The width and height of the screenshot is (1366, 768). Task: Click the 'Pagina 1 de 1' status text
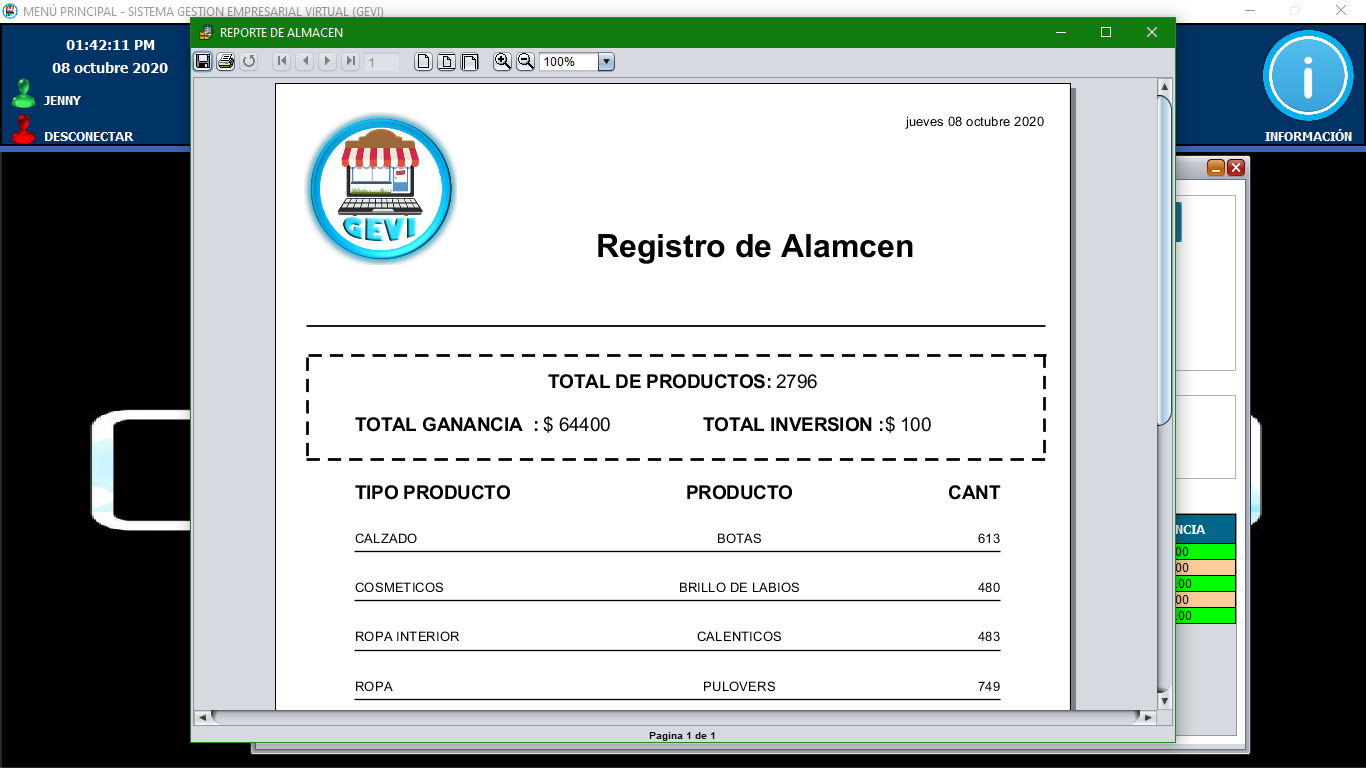(x=682, y=736)
